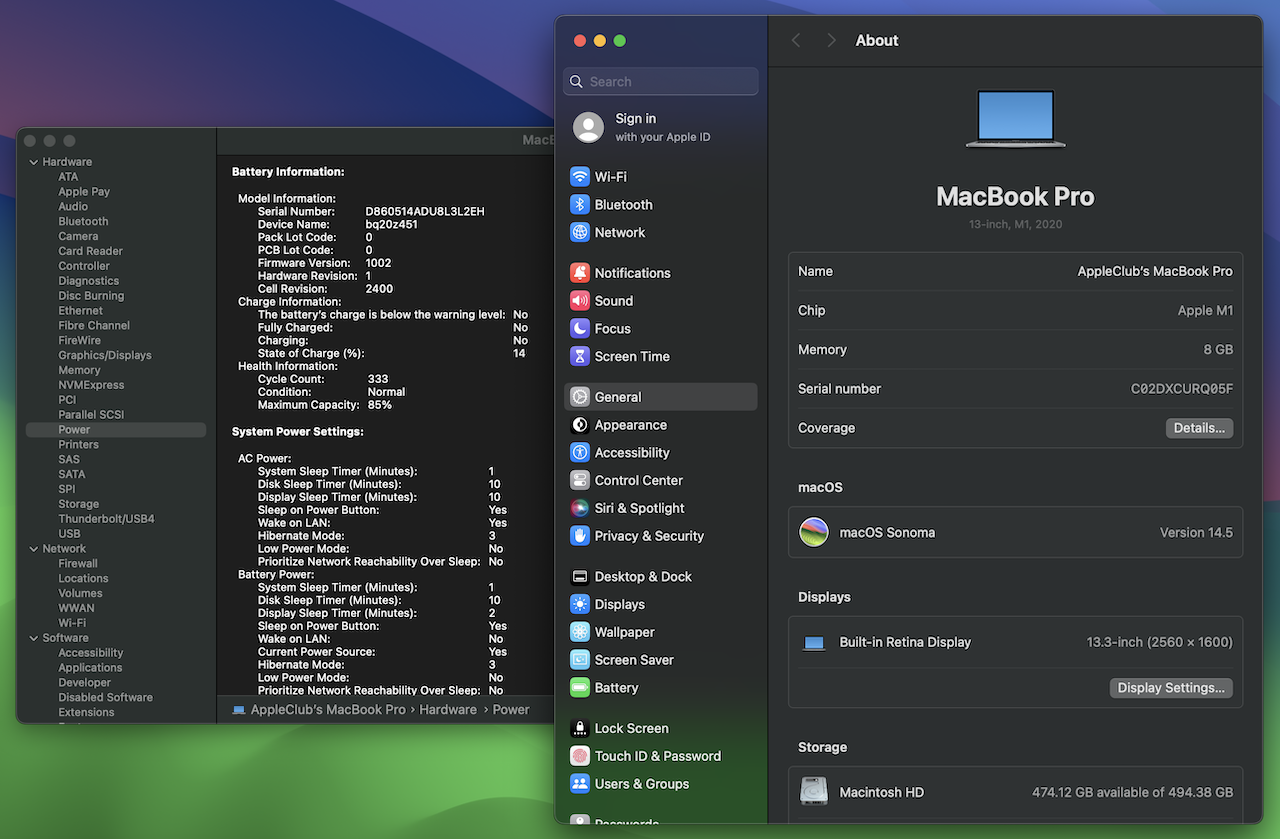Open Displays icon in sidebar
This screenshot has width=1280, height=839.
pos(580,605)
